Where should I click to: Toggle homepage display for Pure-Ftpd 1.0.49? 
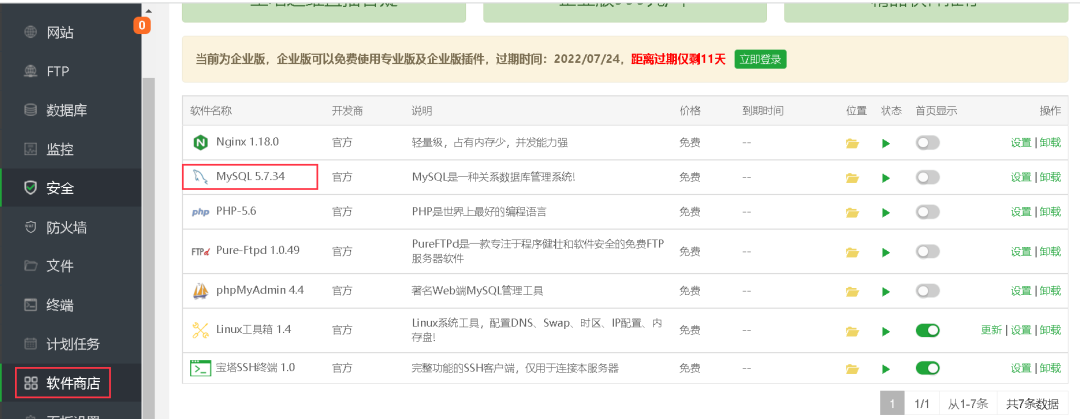click(927, 251)
